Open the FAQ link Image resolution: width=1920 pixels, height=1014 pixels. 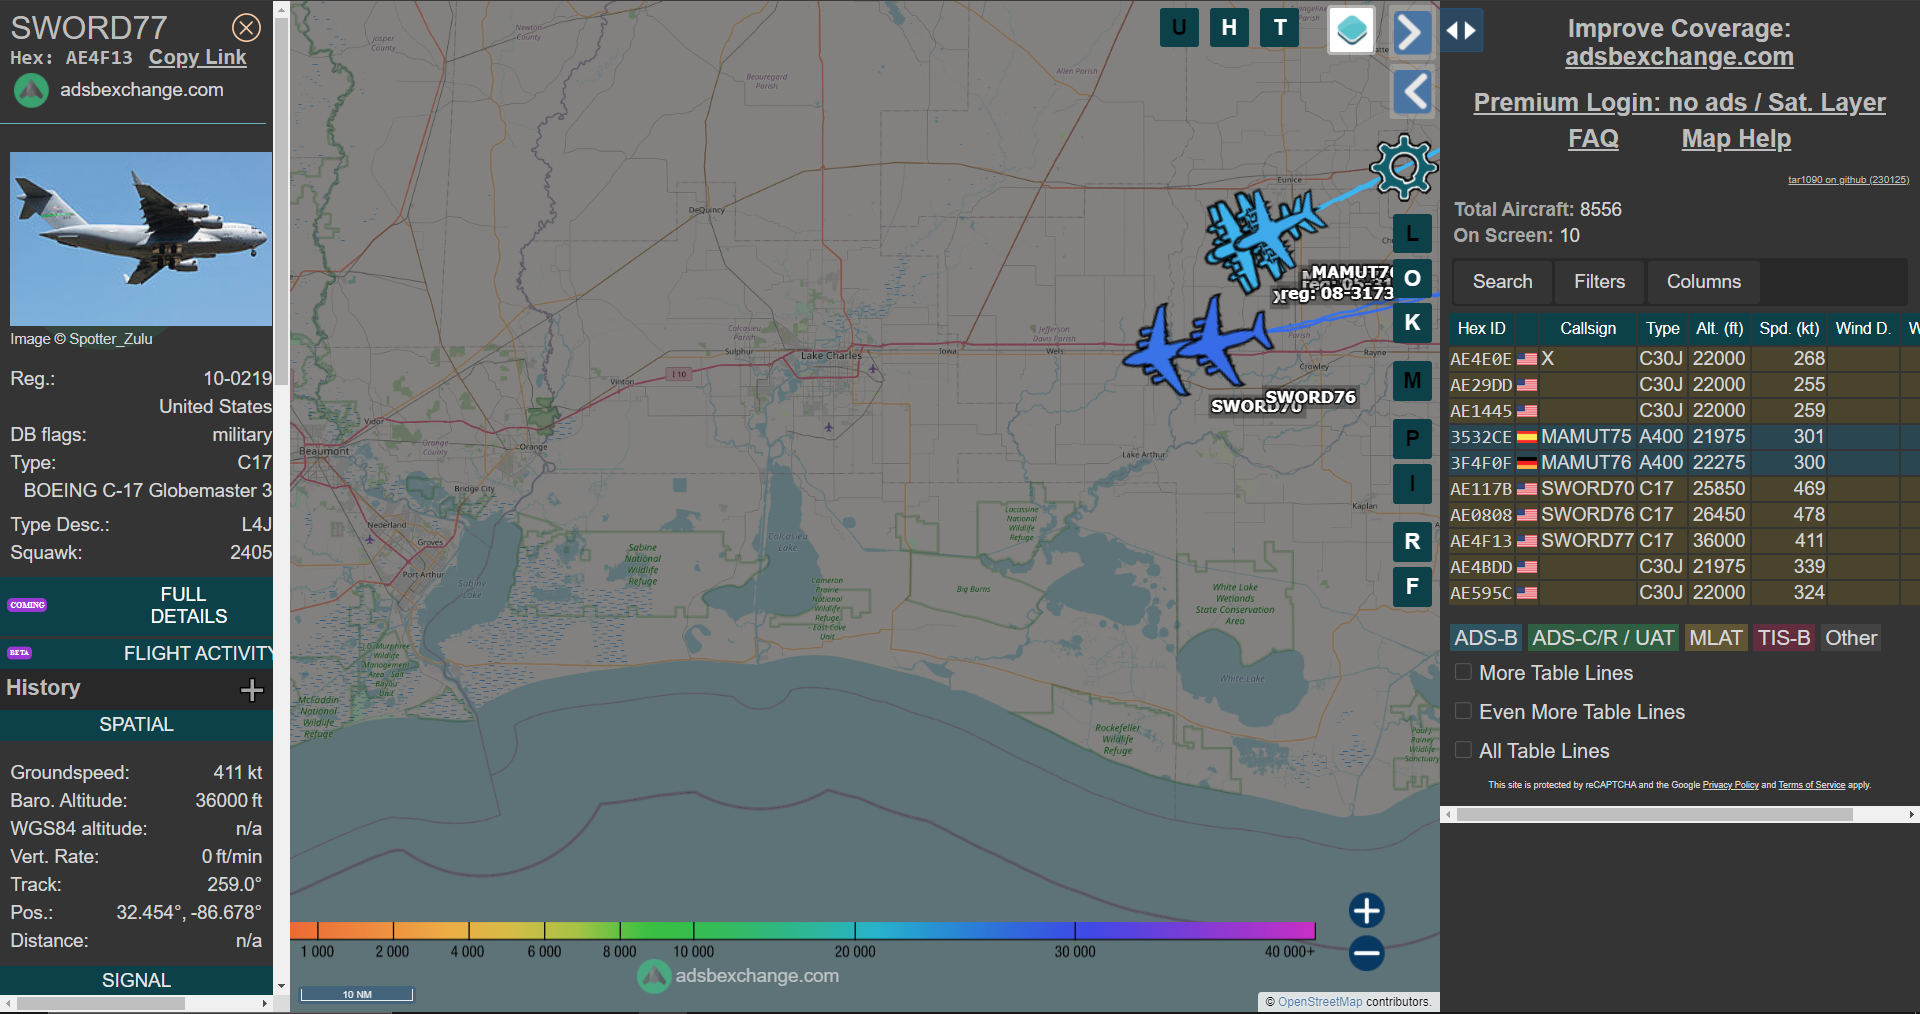[1593, 139]
